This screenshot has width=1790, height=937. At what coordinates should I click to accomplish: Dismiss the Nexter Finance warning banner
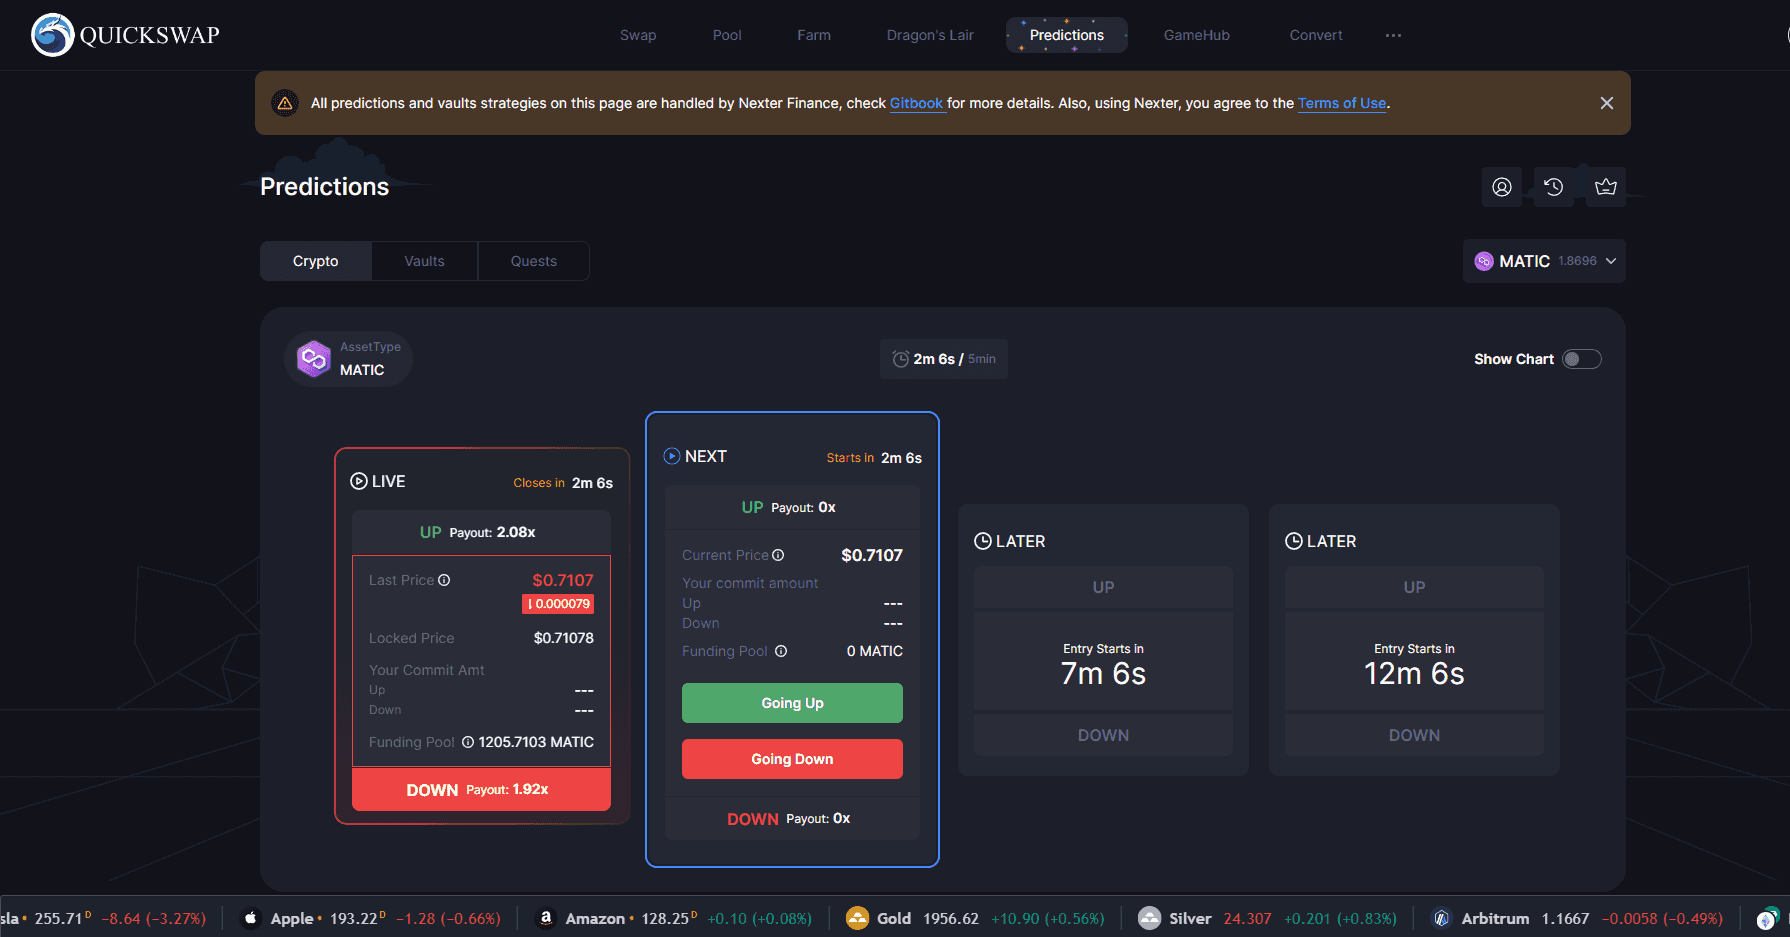coord(1606,103)
